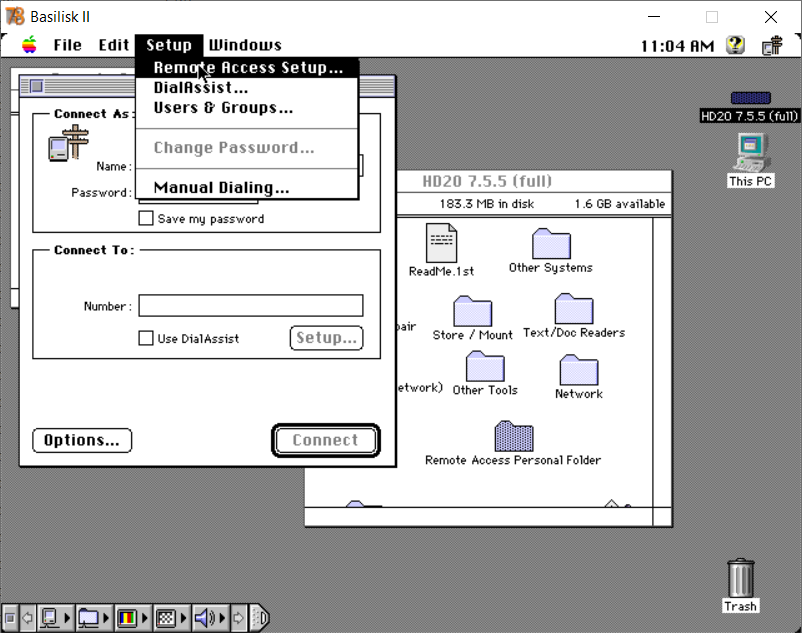802x633 pixels.
Task: Open the monitor resolution Control Strip module
Action: pyautogui.click(x=171, y=618)
